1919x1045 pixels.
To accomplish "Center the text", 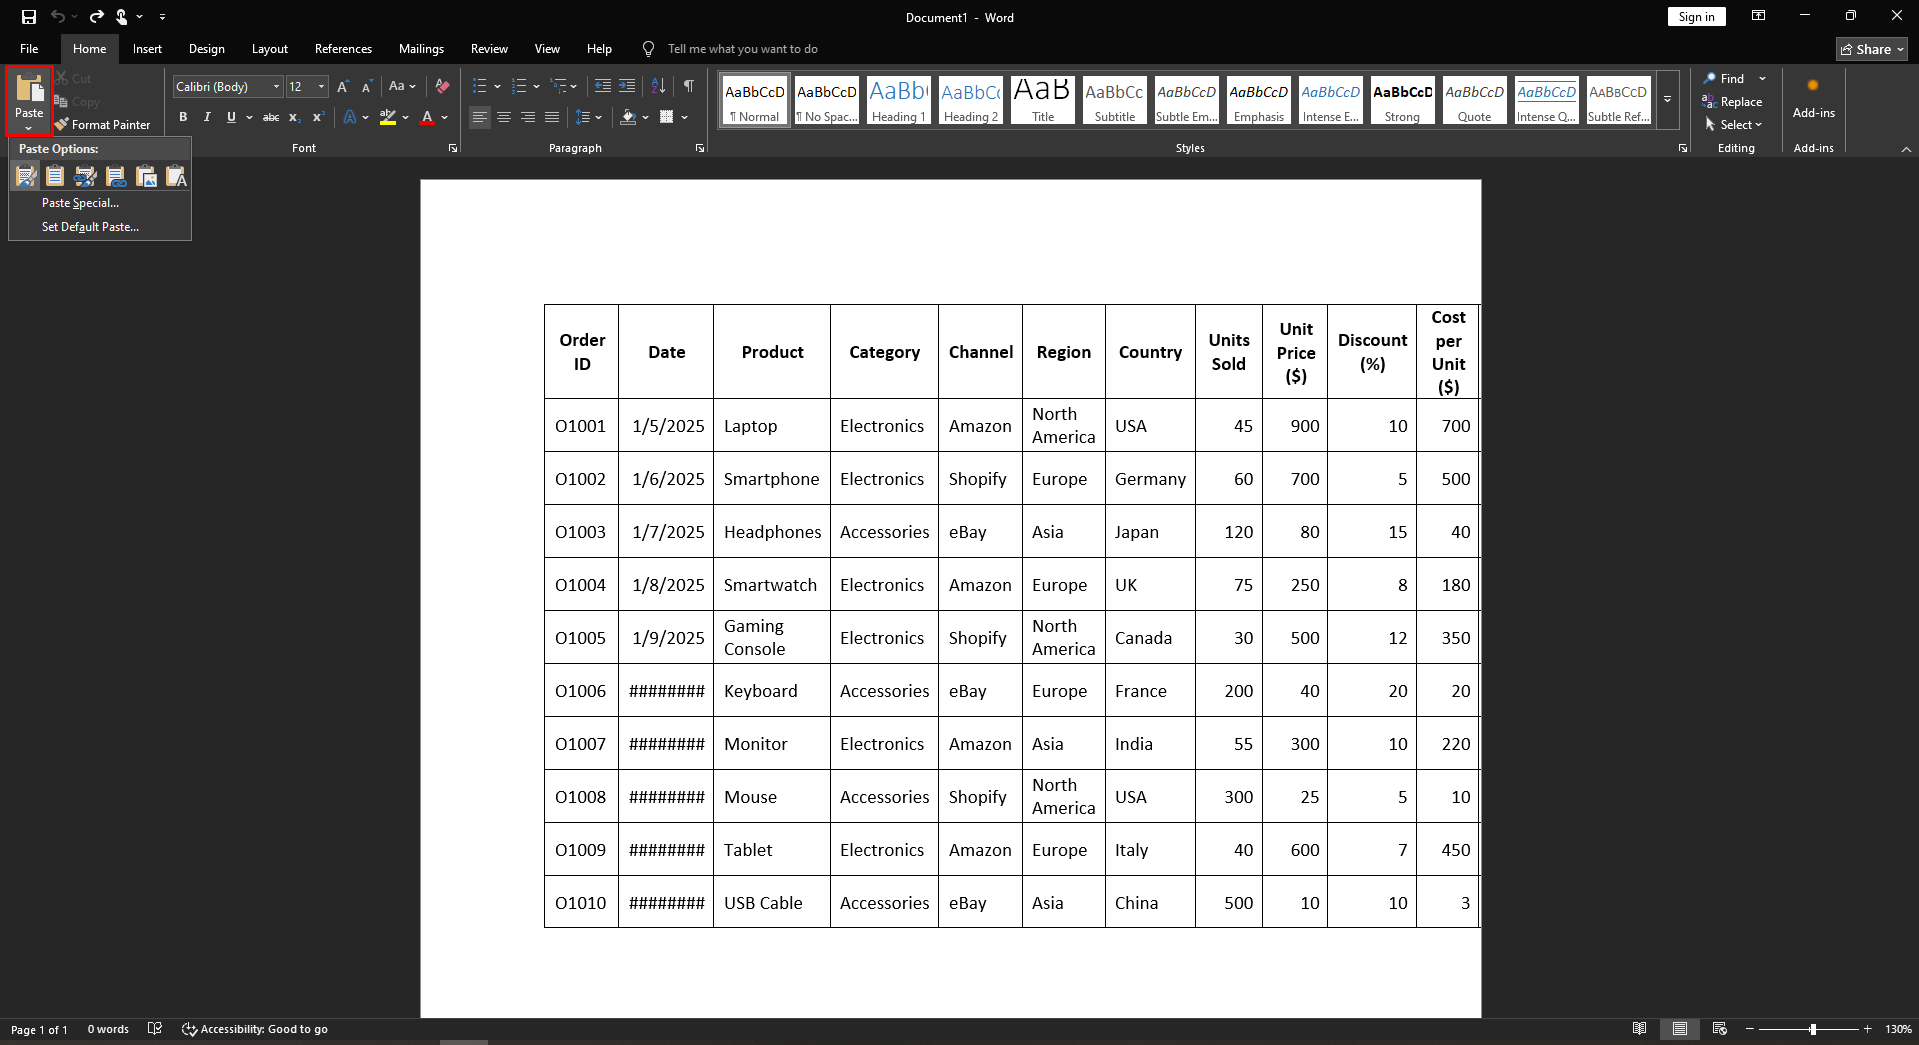I will [x=504, y=117].
